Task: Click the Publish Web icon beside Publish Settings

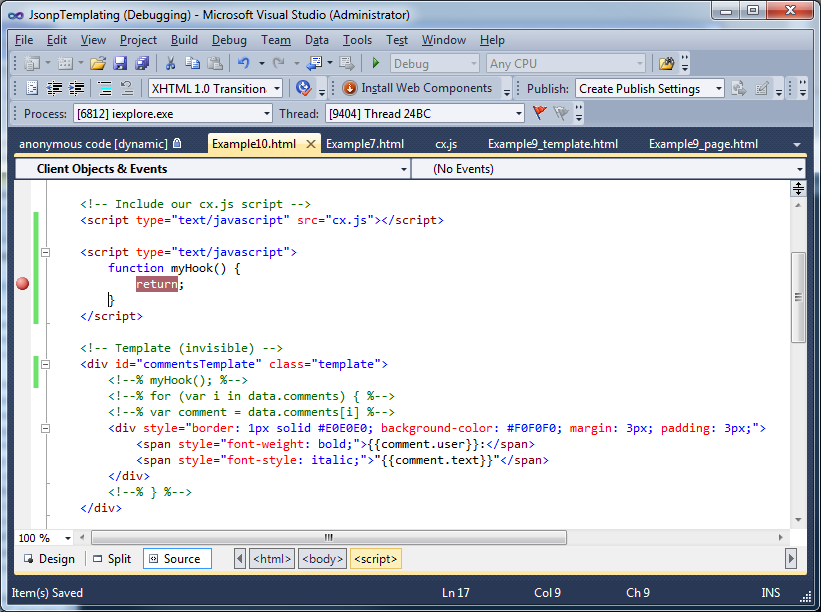Action: coord(739,88)
